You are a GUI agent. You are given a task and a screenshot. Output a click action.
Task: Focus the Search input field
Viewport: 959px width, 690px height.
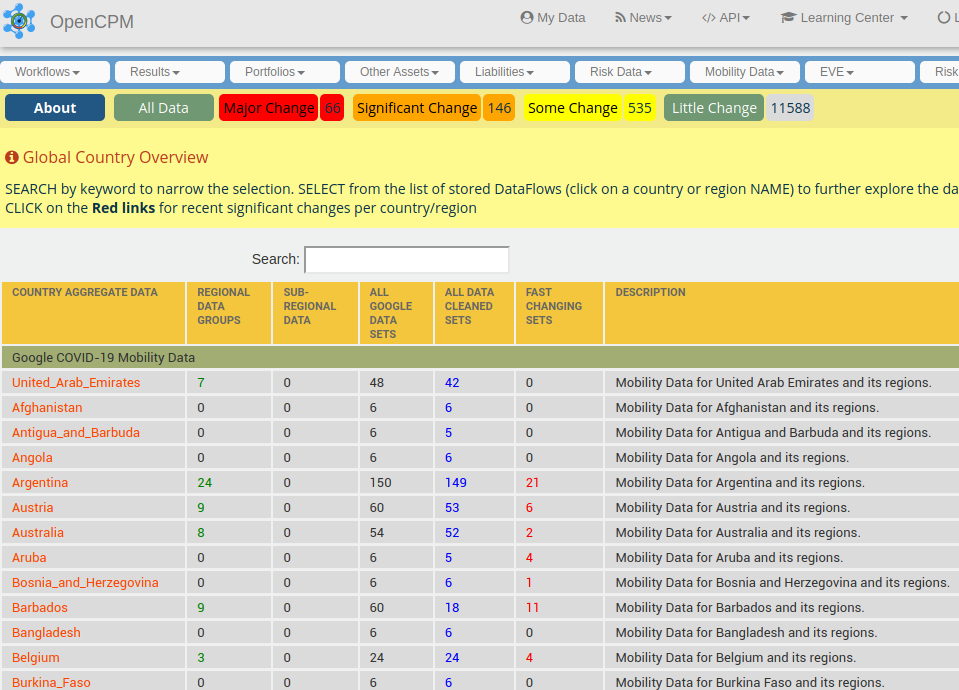click(407, 259)
